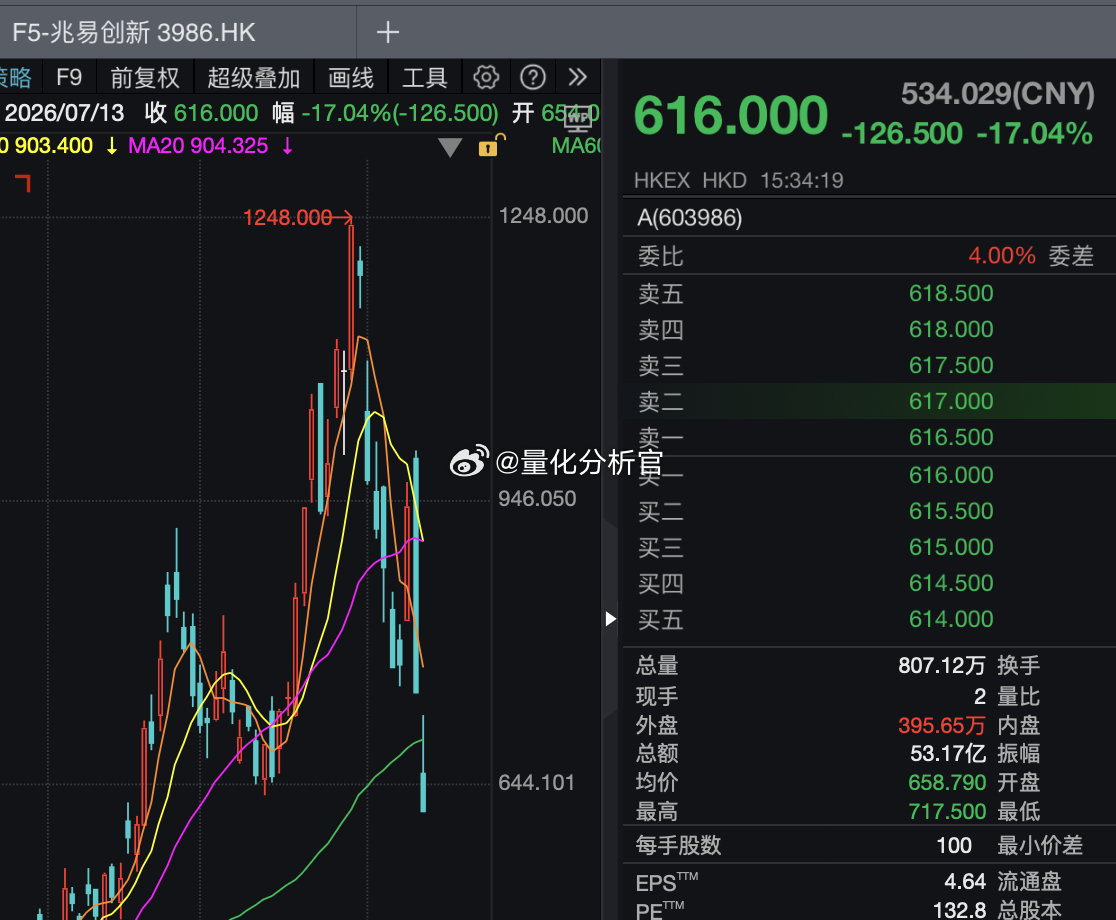Open chart settings gear icon
Screen dimensions: 1116x920
tap(486, 77)
